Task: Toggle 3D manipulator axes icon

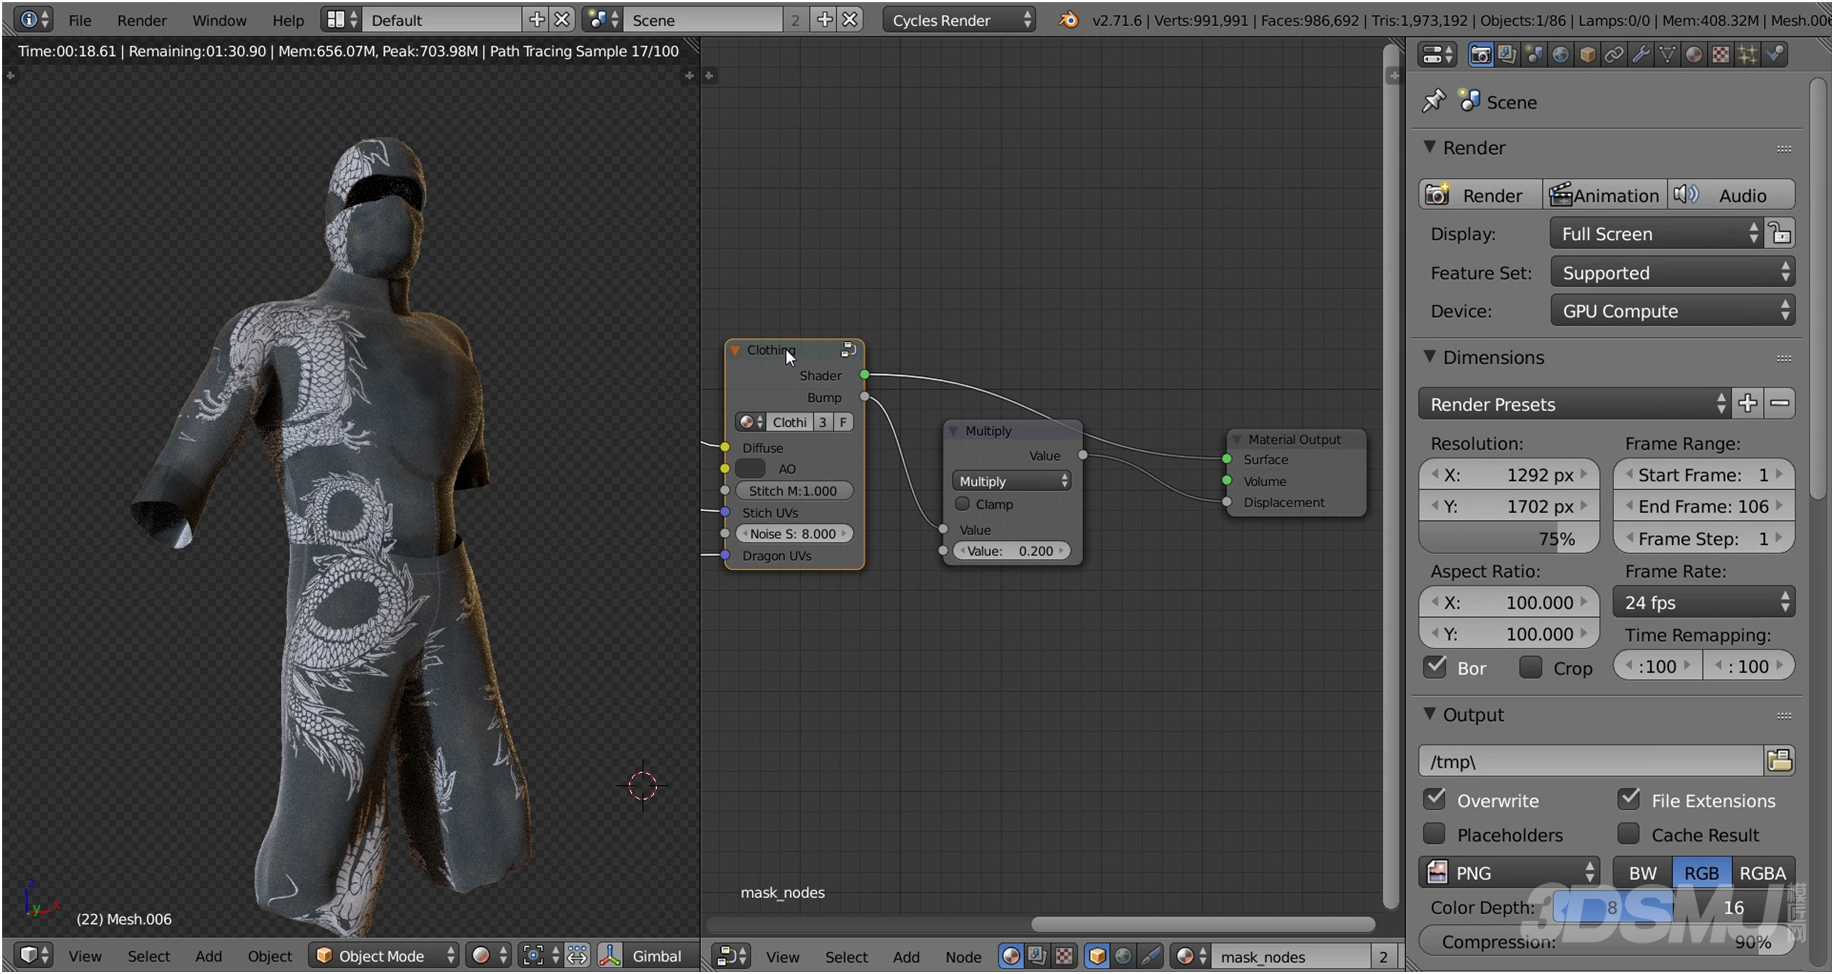Action: (610, 956)
